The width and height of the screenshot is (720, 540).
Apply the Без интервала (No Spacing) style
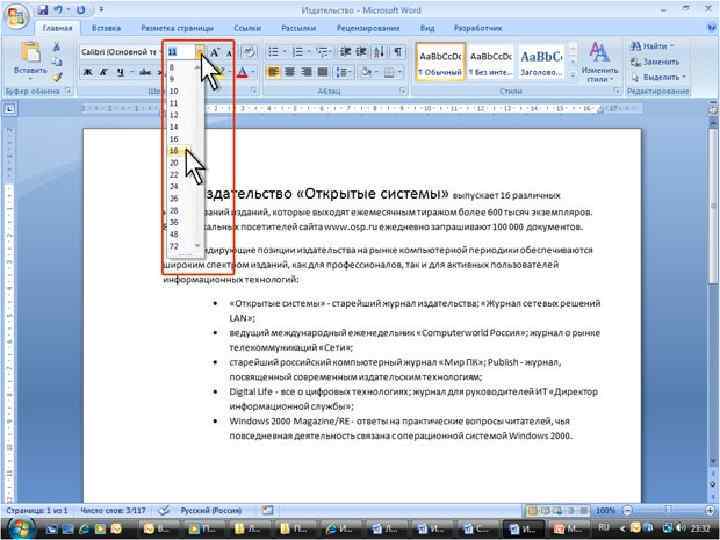click(490, 62)
